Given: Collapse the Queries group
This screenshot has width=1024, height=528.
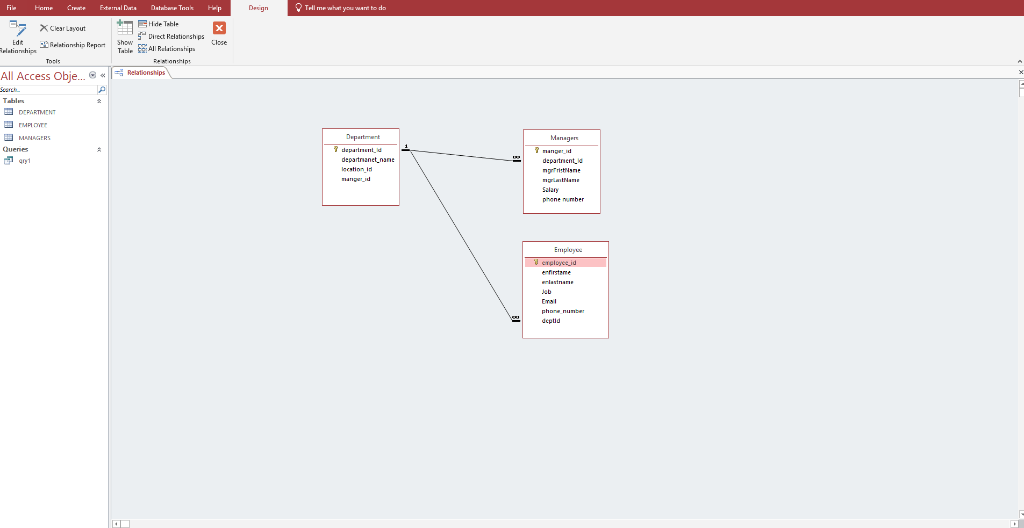Looking at the screenshot, I should coord(99,150).
